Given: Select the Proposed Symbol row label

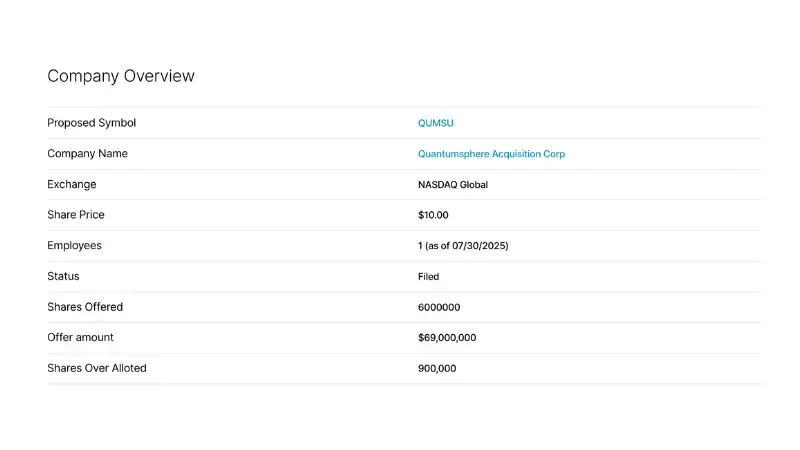Looking at the screenshot, I should point(91,123).
